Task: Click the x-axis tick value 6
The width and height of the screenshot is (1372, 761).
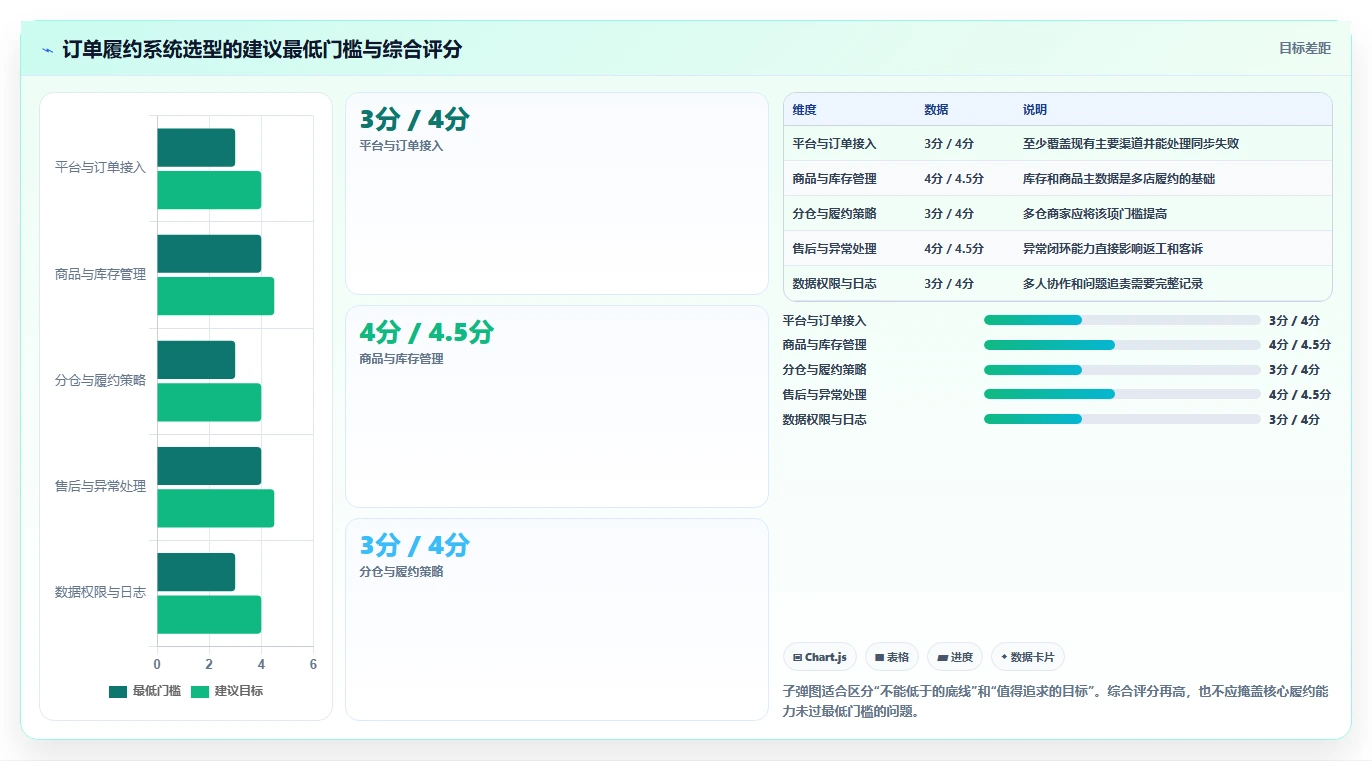Action: point(313,664)
